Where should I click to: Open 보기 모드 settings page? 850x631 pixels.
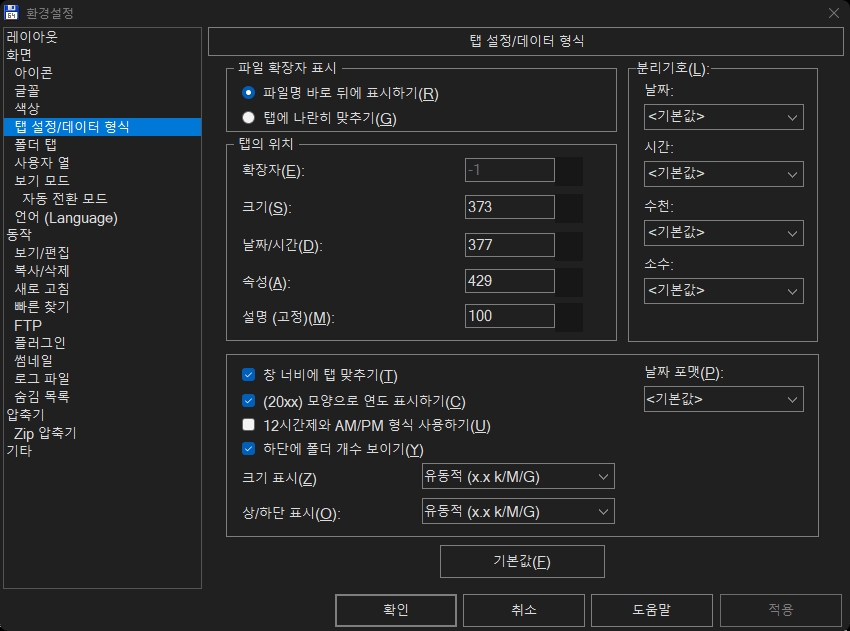(x=42, y=181)
